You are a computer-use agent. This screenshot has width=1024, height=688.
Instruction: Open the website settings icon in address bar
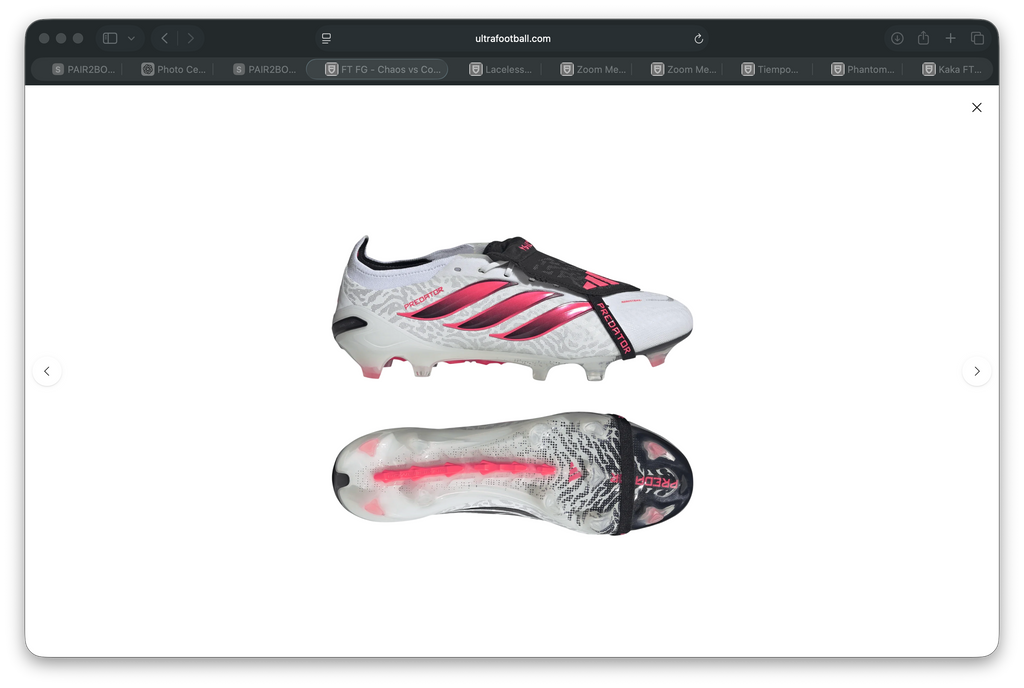[x=327, y=39]
